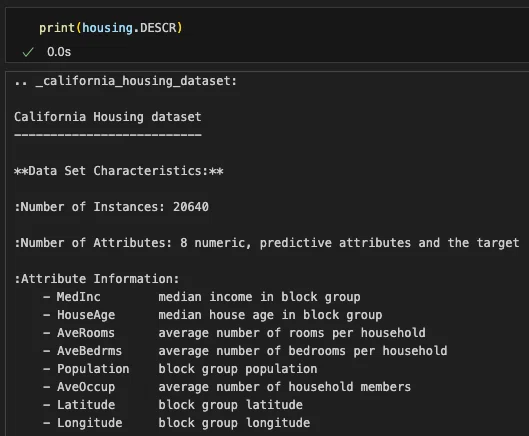Click 'block group longitude' description
This screenshot has height=436, width=529.
coord(234,423)
